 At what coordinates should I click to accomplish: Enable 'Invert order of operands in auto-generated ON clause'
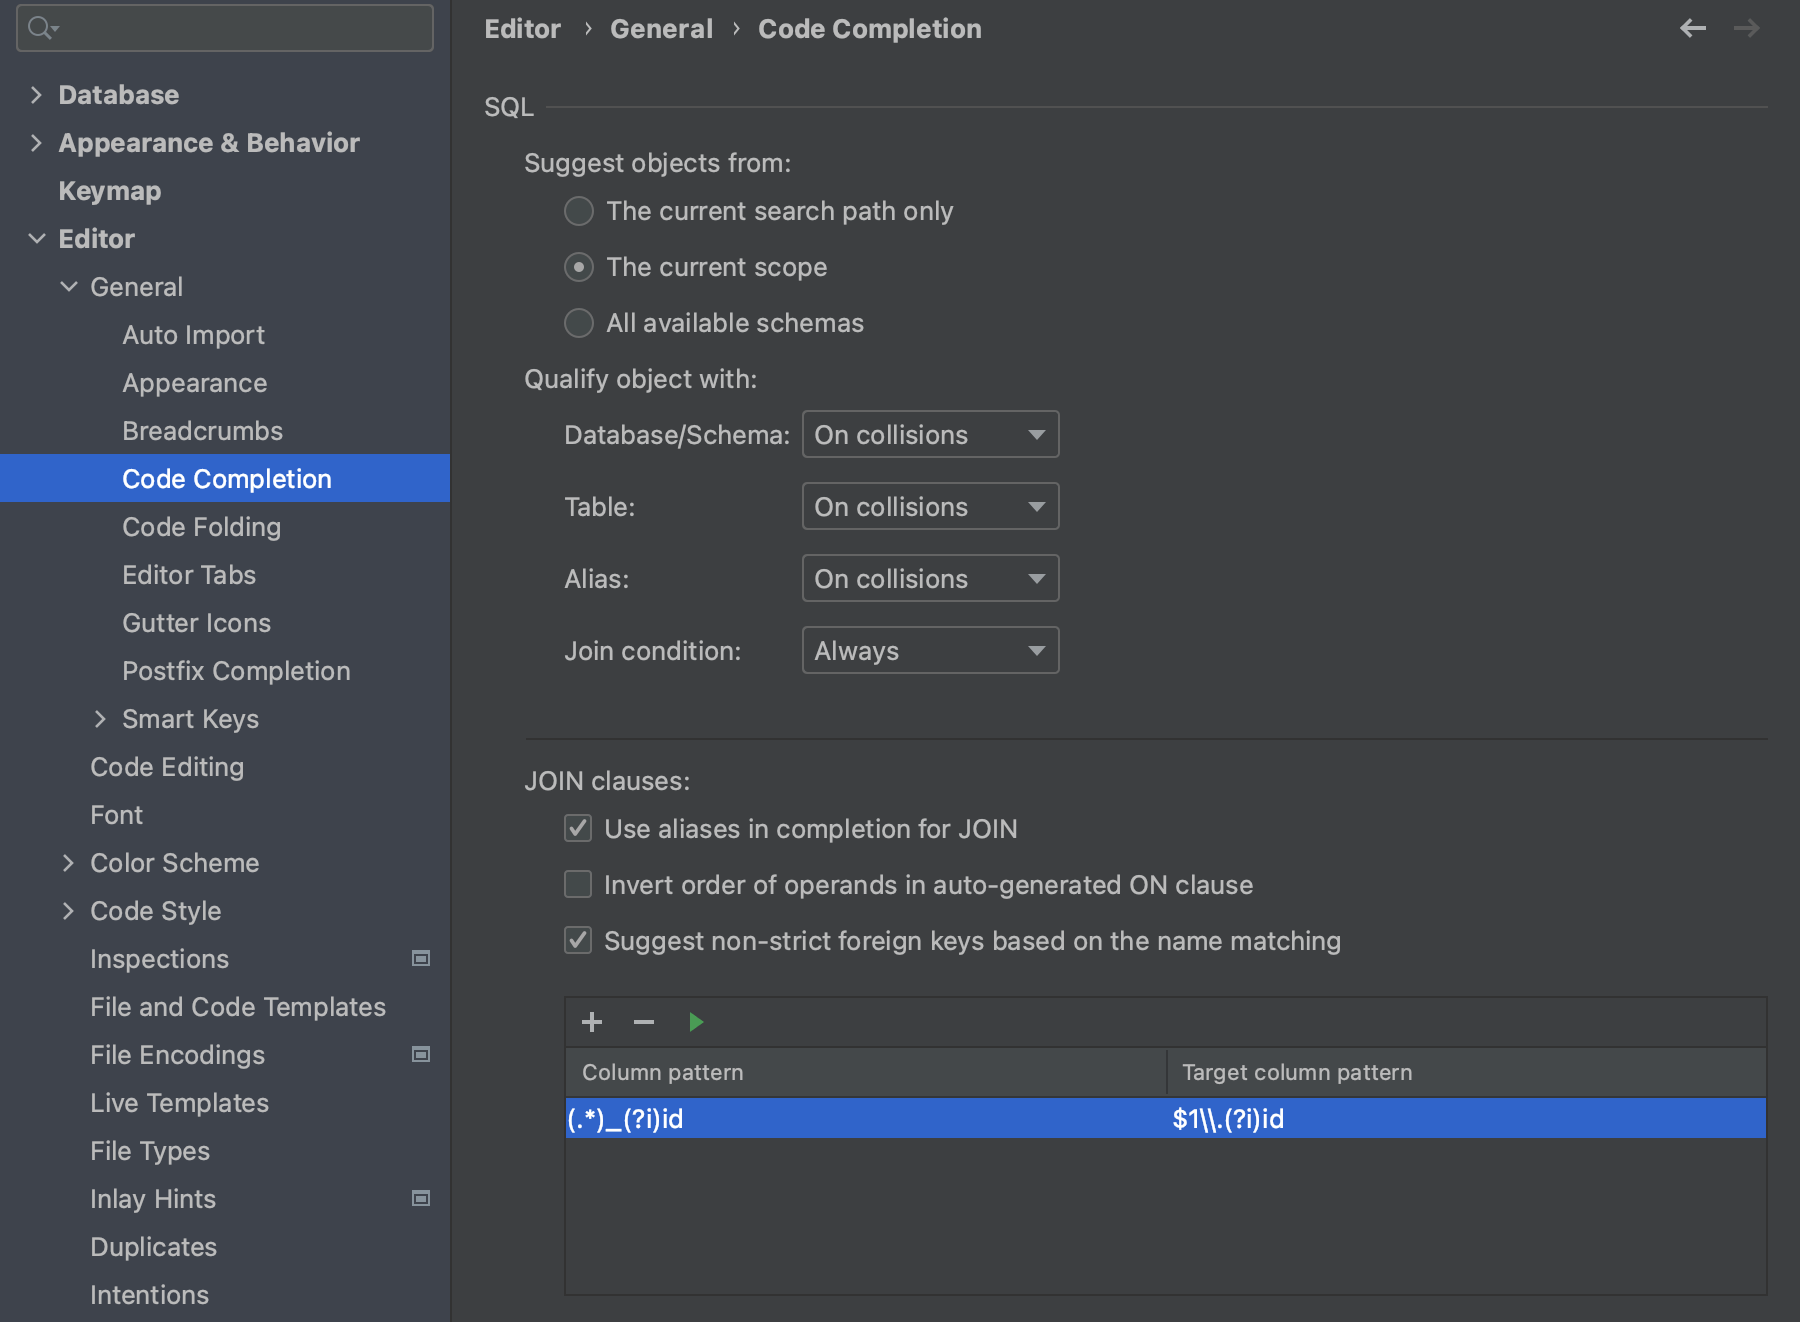click(578, 884)
